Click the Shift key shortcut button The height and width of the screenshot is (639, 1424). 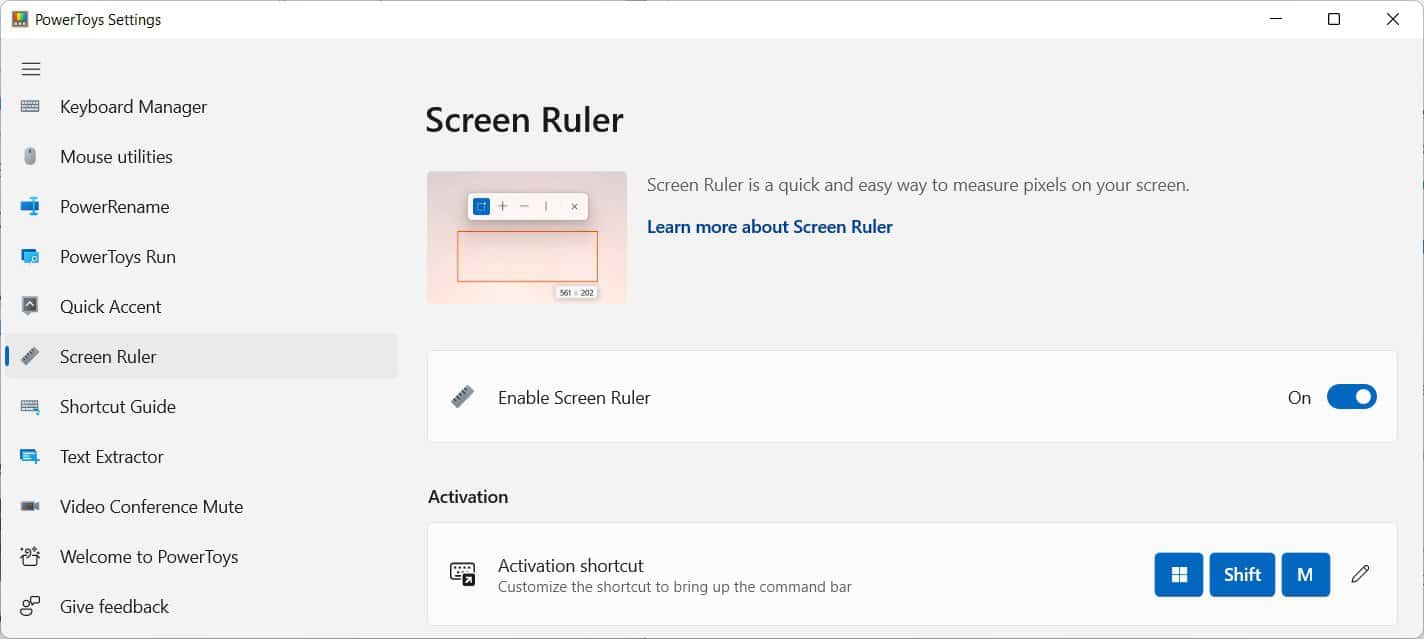1242,574
